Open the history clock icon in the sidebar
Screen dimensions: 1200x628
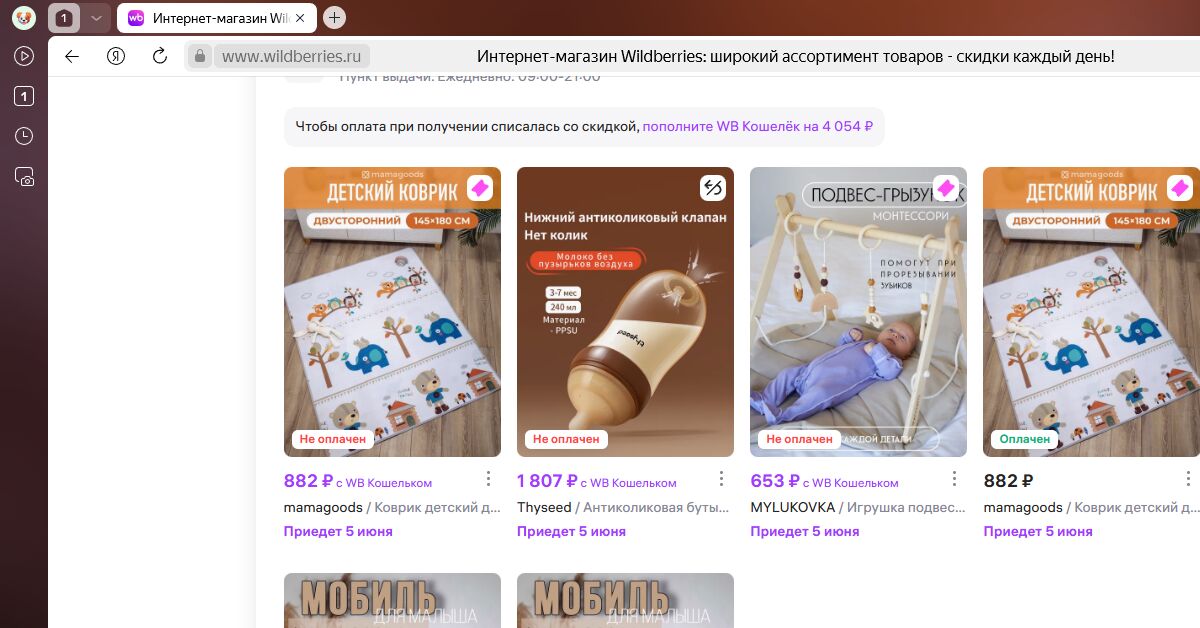point(24,136)
